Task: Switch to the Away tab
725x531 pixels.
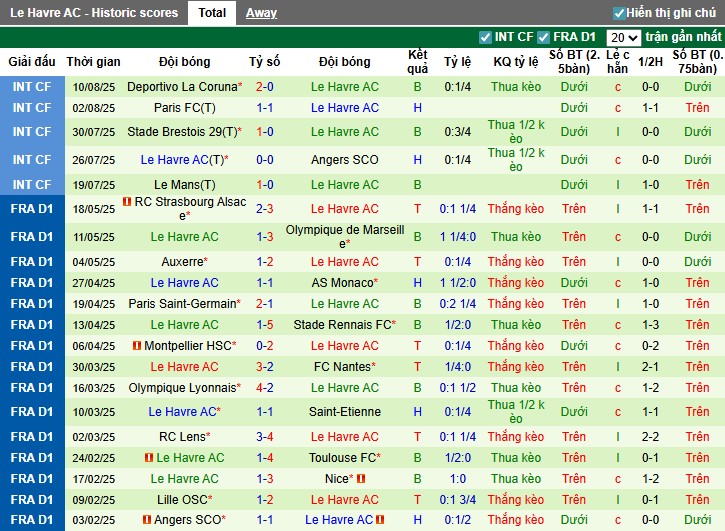Action: (x=261, y=13)
